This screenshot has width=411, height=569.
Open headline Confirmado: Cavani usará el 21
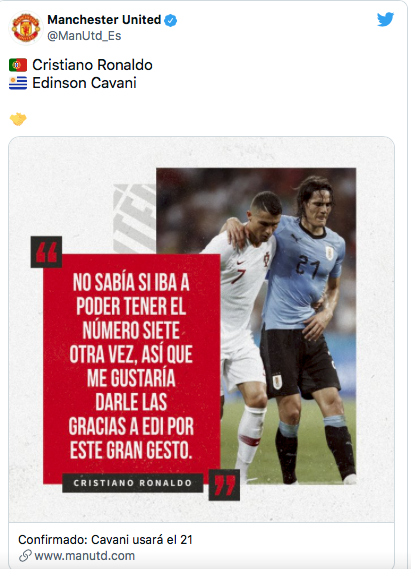pos(105,540)
